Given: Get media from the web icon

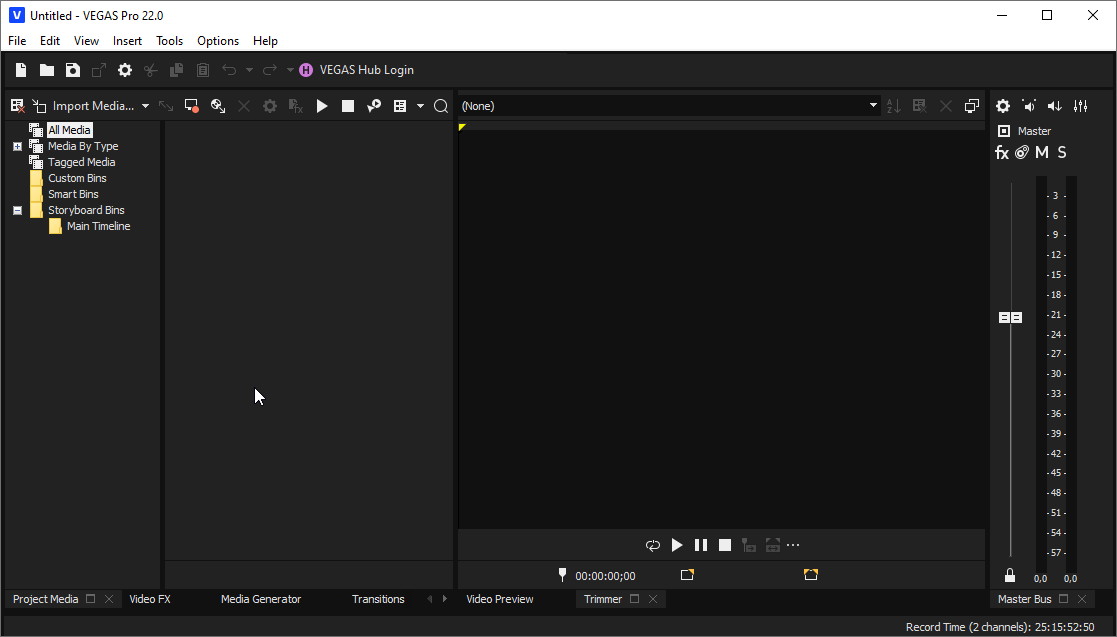Looking at the screenshot, I should pos(217,106).
